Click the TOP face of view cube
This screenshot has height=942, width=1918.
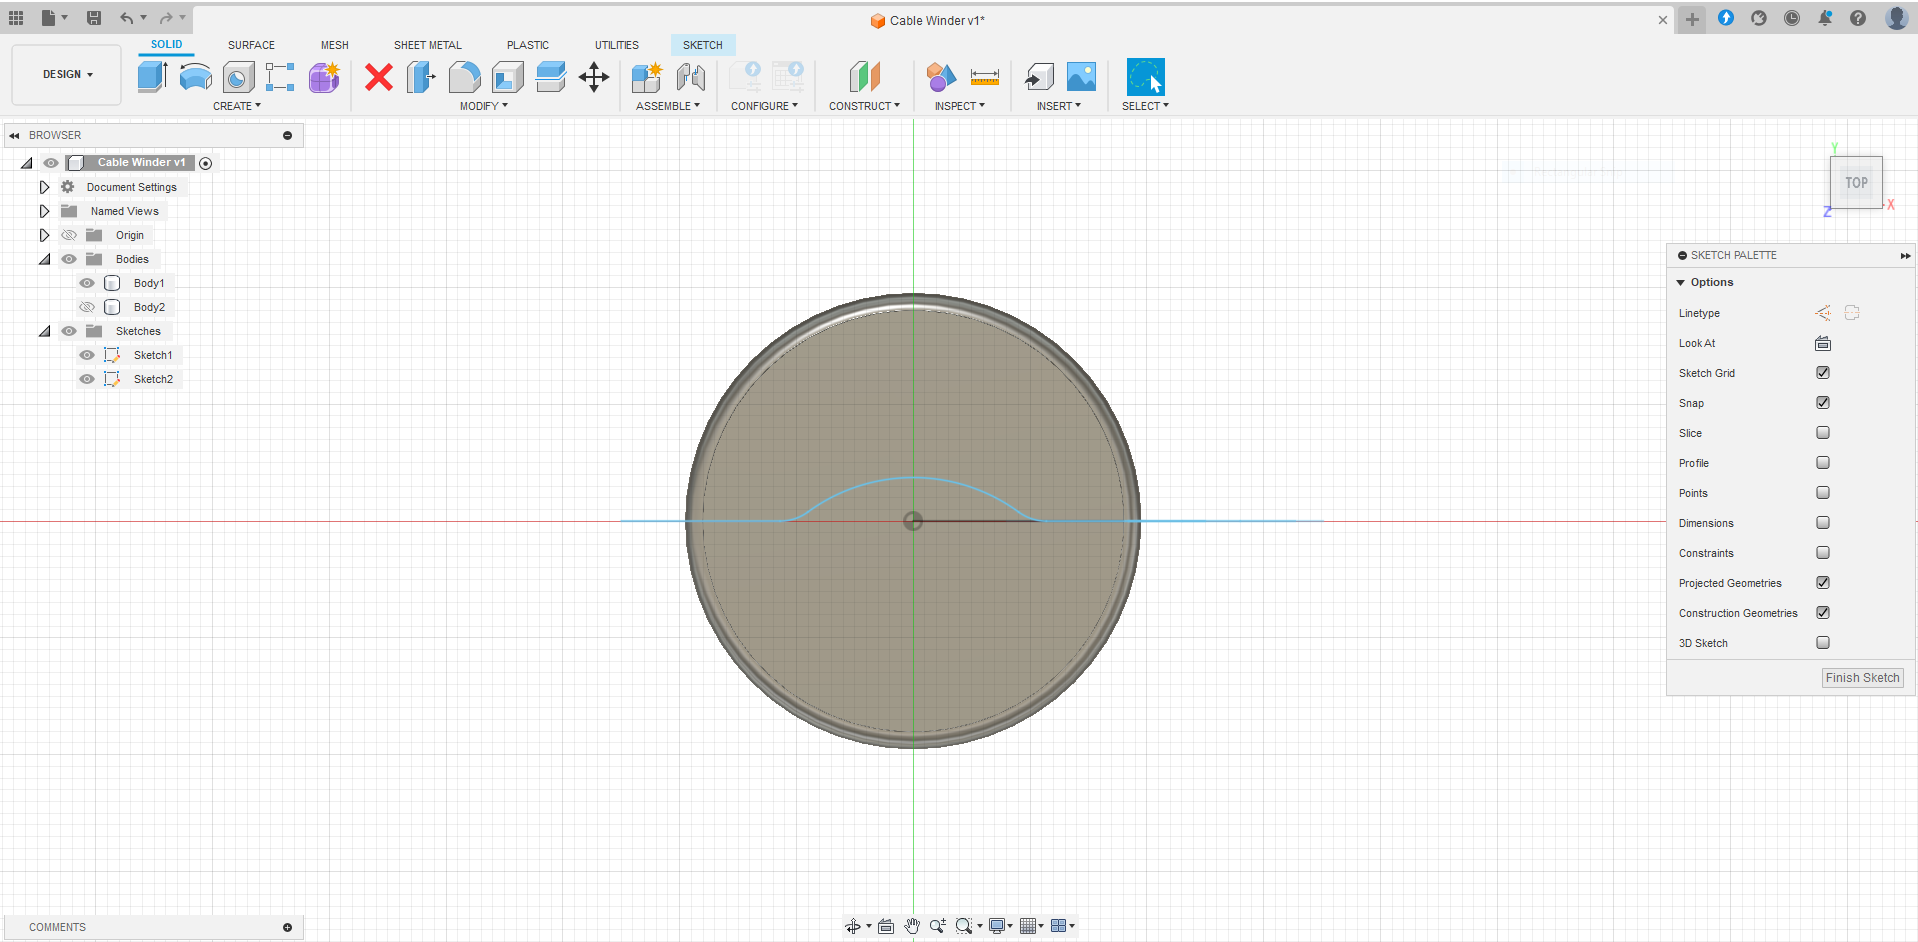(1856, 183)
